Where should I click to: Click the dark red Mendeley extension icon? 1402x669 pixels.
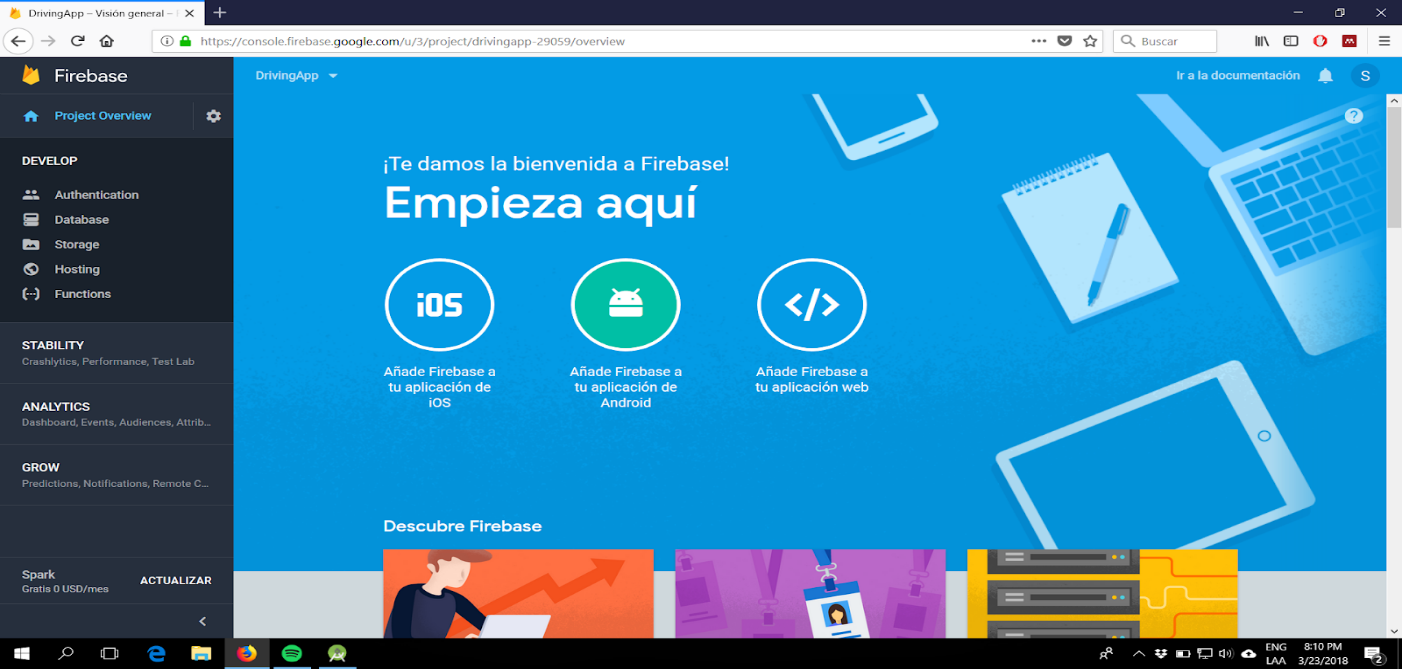[1349, 41]
